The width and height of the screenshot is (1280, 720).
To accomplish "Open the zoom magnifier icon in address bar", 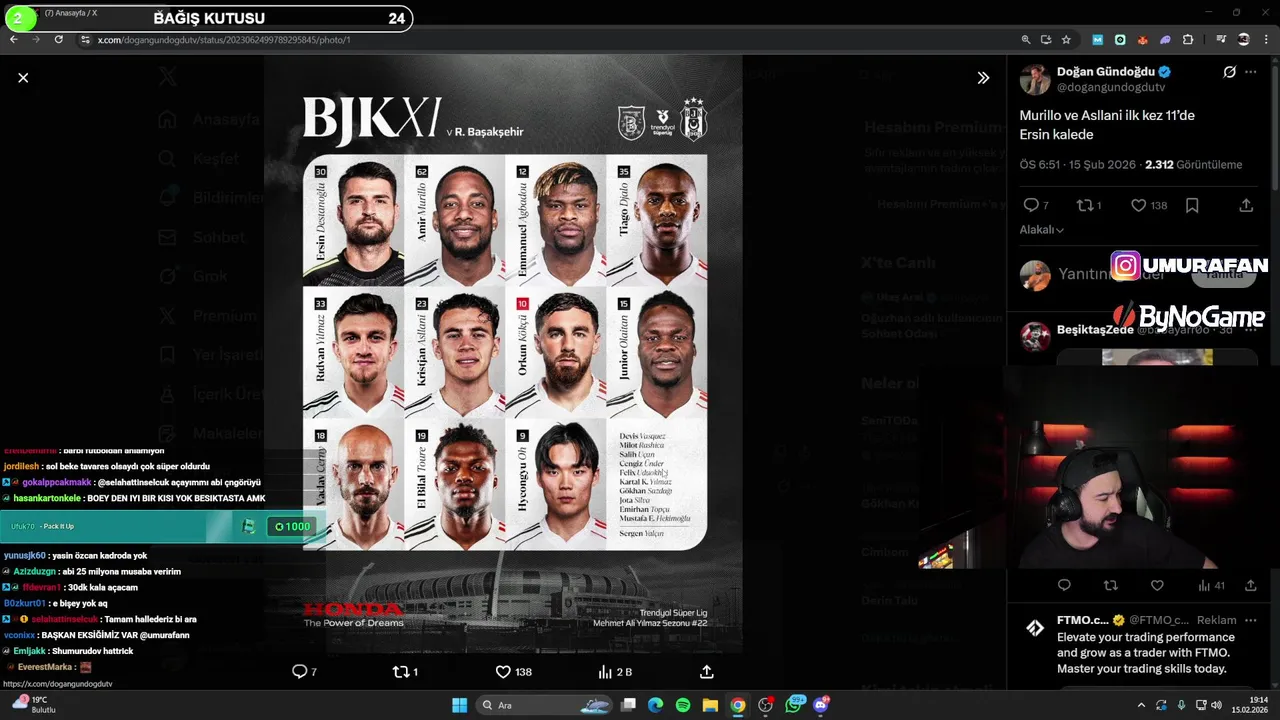I will tap(1026, 40).
